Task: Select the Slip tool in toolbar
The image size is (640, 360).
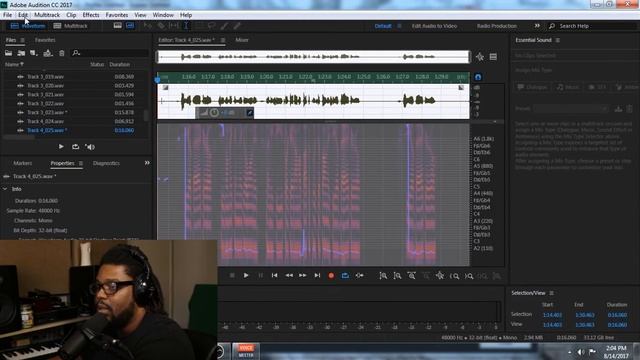Action: coord(173,26)
